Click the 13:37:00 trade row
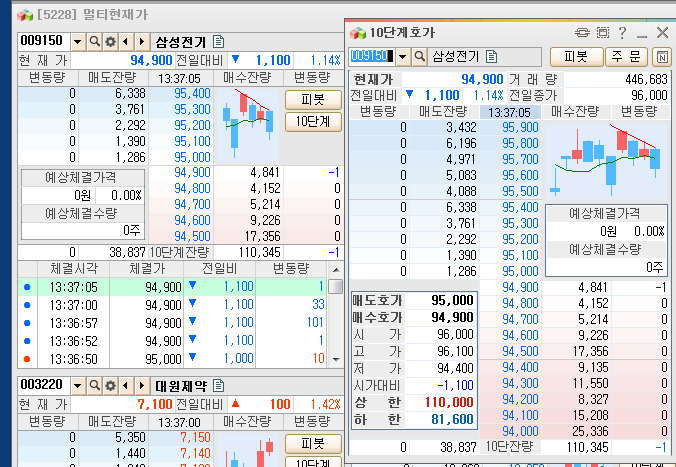The height and width of the screenshot is (467, 676). 172,305
